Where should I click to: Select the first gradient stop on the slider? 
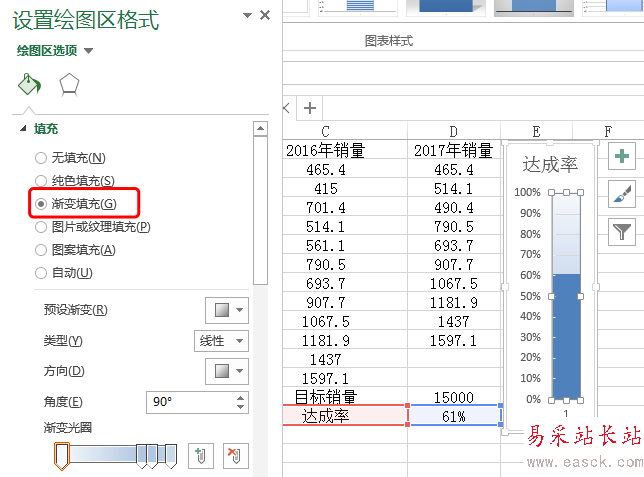pyautogui.click(x=62, y=456)
